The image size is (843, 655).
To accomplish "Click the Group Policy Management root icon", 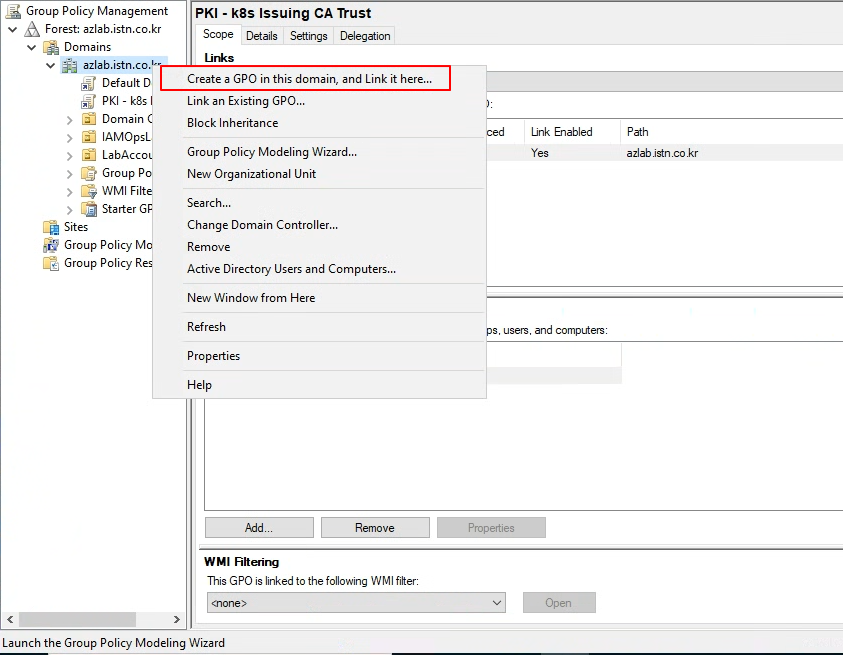I will pyautogui.click(x=13, y=11).
